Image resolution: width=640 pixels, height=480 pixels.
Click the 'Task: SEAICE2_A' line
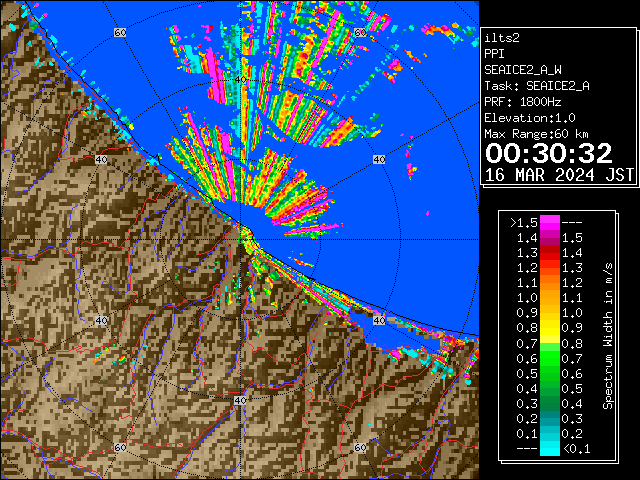point(537,86)
